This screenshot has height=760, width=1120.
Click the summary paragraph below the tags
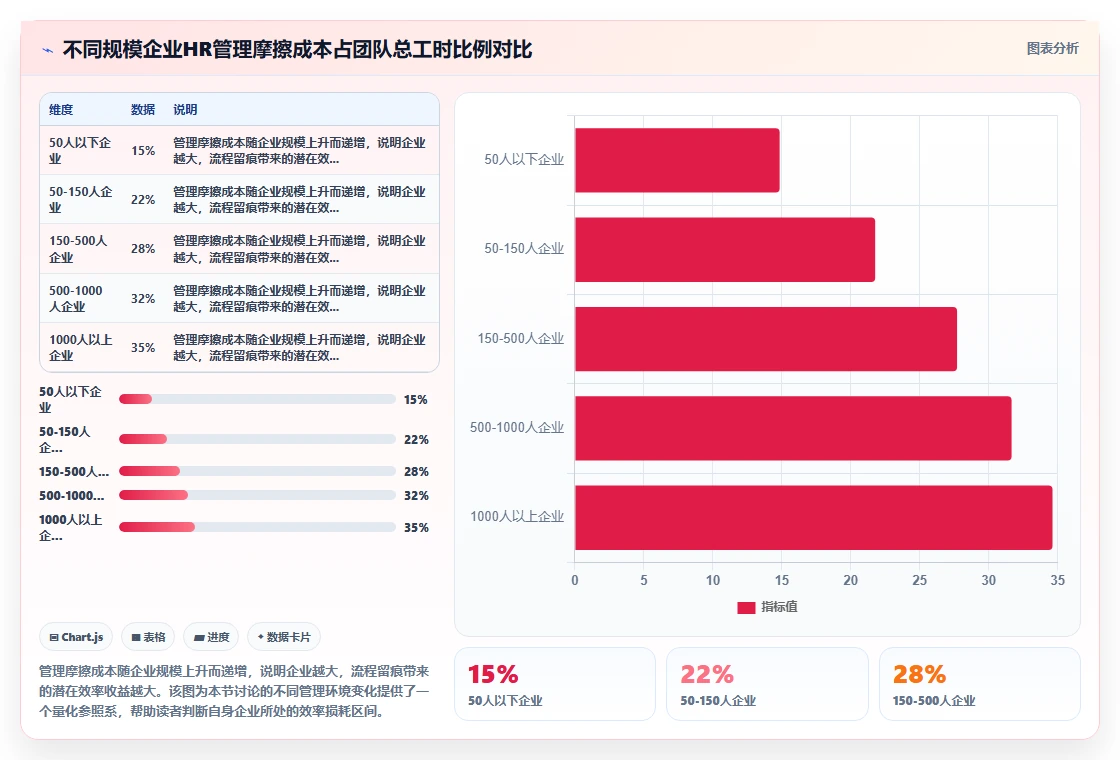[x=234, y=691]
